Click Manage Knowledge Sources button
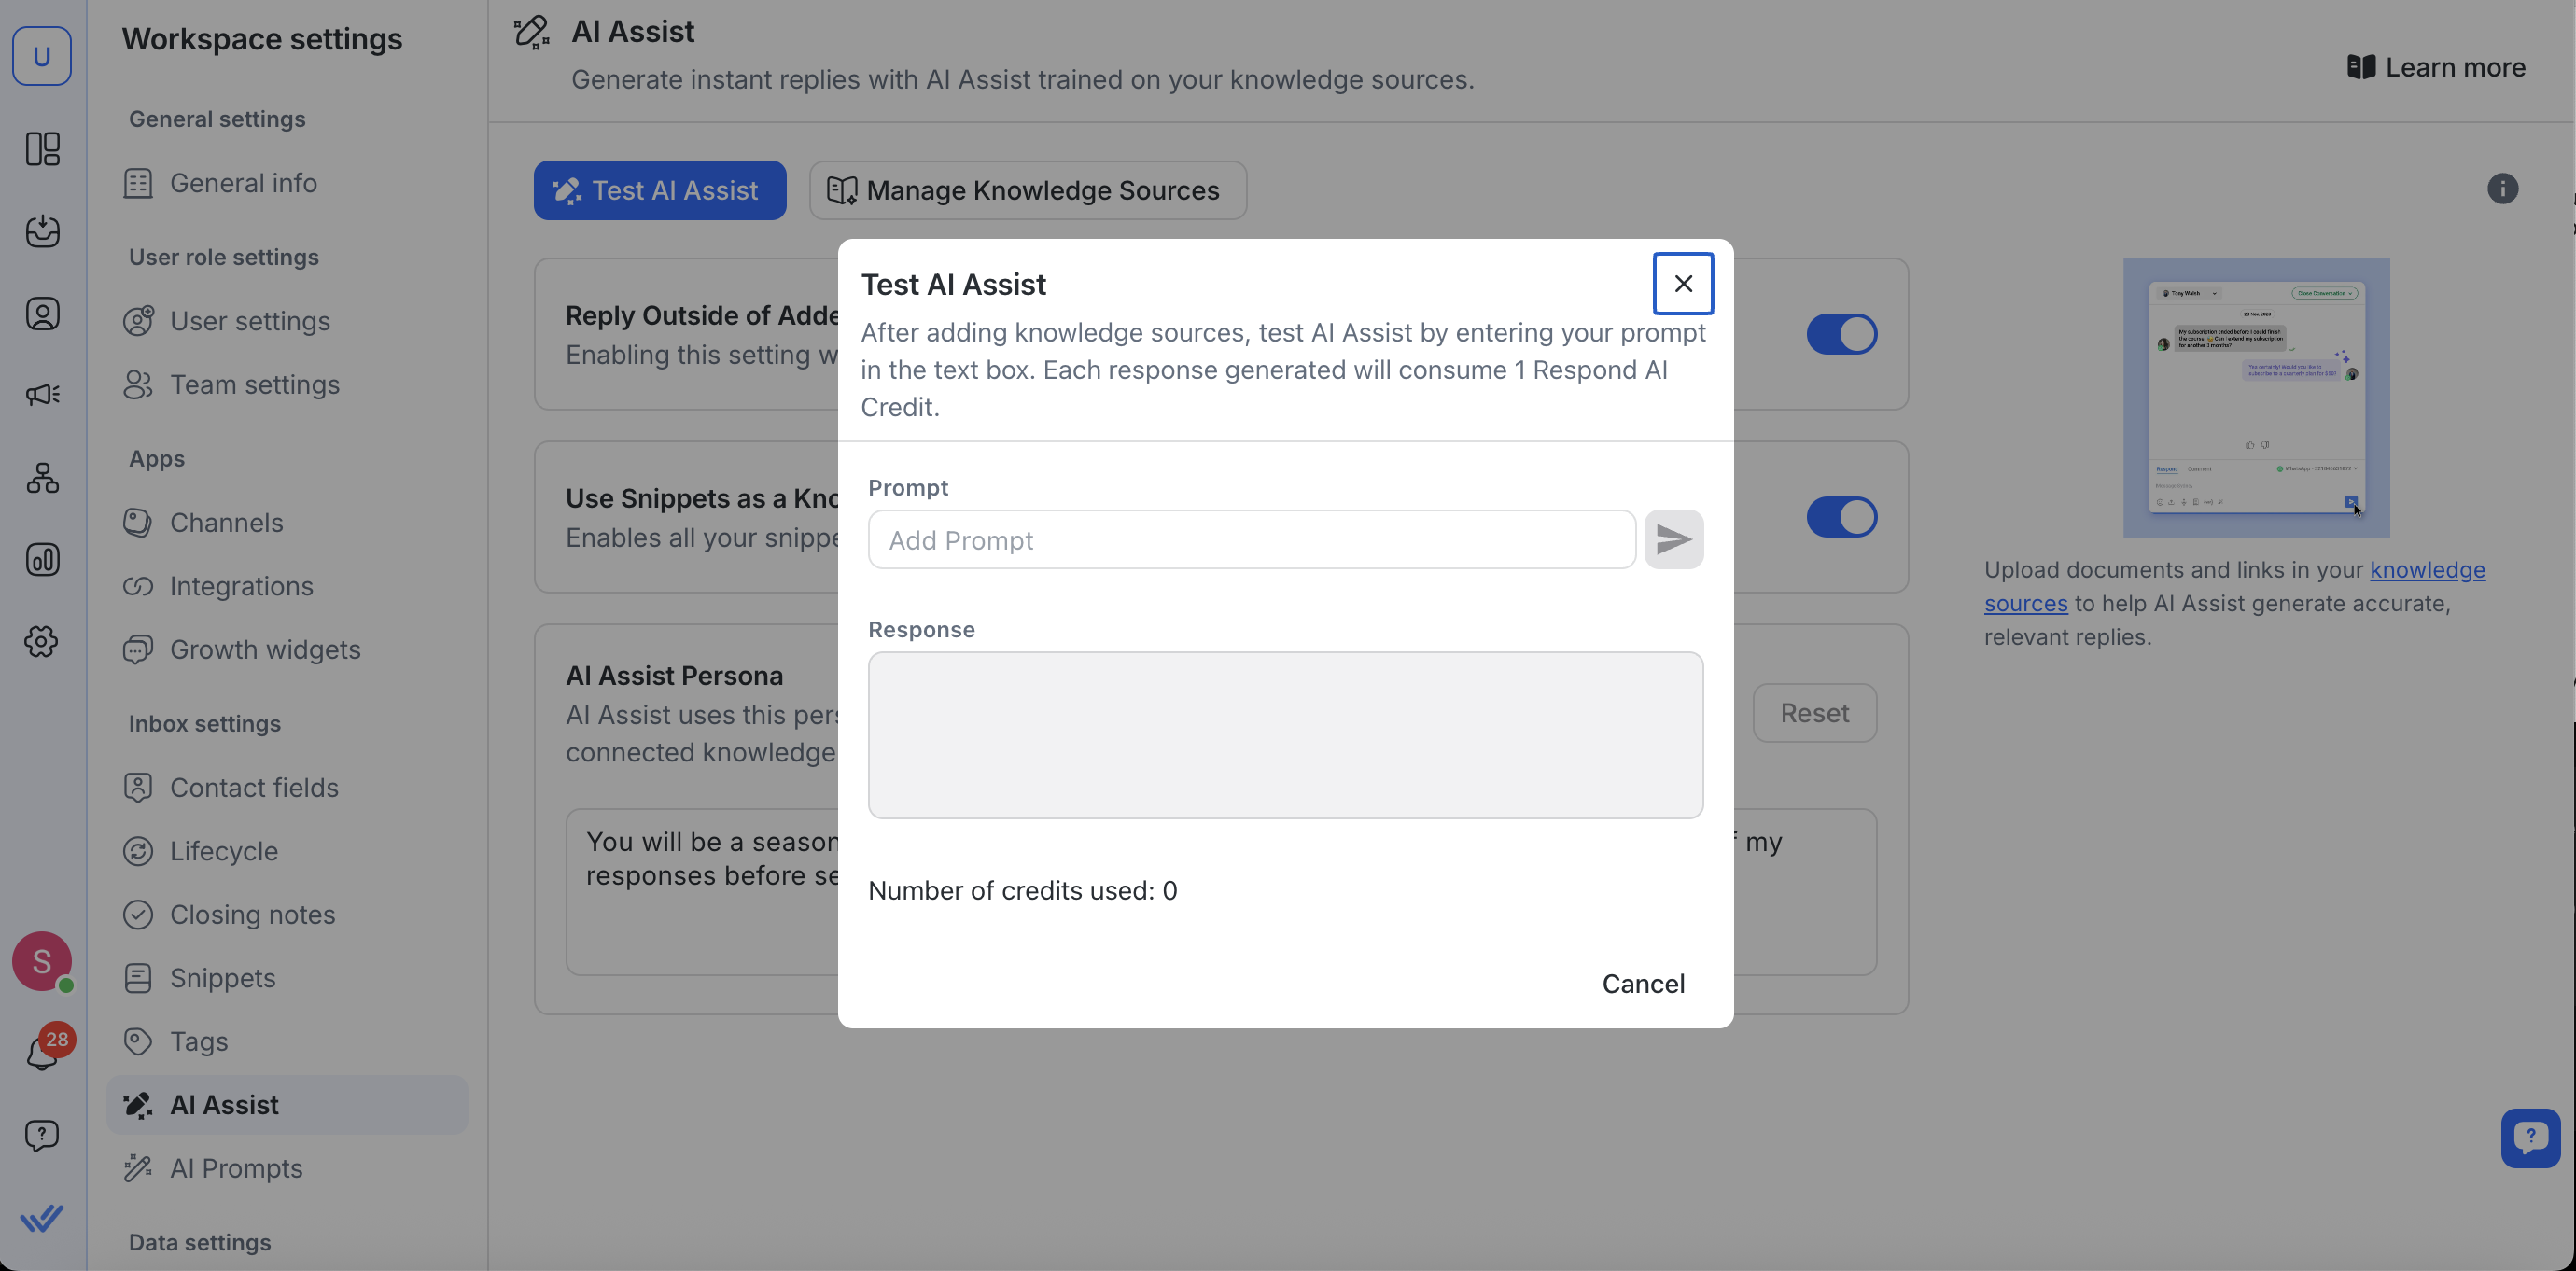2576x1271 pixels. 1027,190
